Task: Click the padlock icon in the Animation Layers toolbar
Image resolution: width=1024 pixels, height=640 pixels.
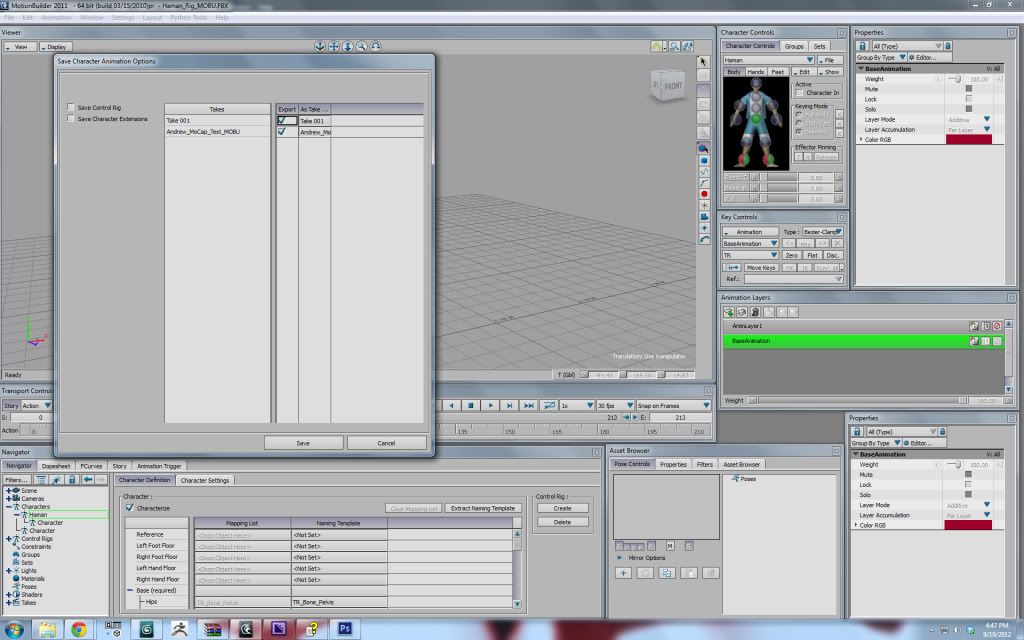Action: (755, 312)
